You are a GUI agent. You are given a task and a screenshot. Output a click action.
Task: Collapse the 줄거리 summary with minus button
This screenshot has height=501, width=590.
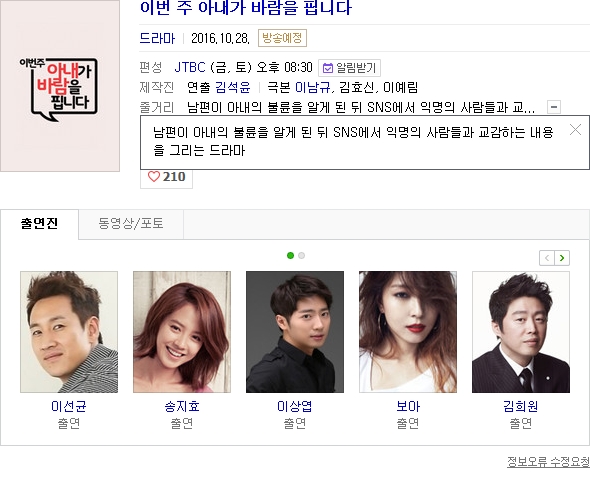click(x=554, y=107)
